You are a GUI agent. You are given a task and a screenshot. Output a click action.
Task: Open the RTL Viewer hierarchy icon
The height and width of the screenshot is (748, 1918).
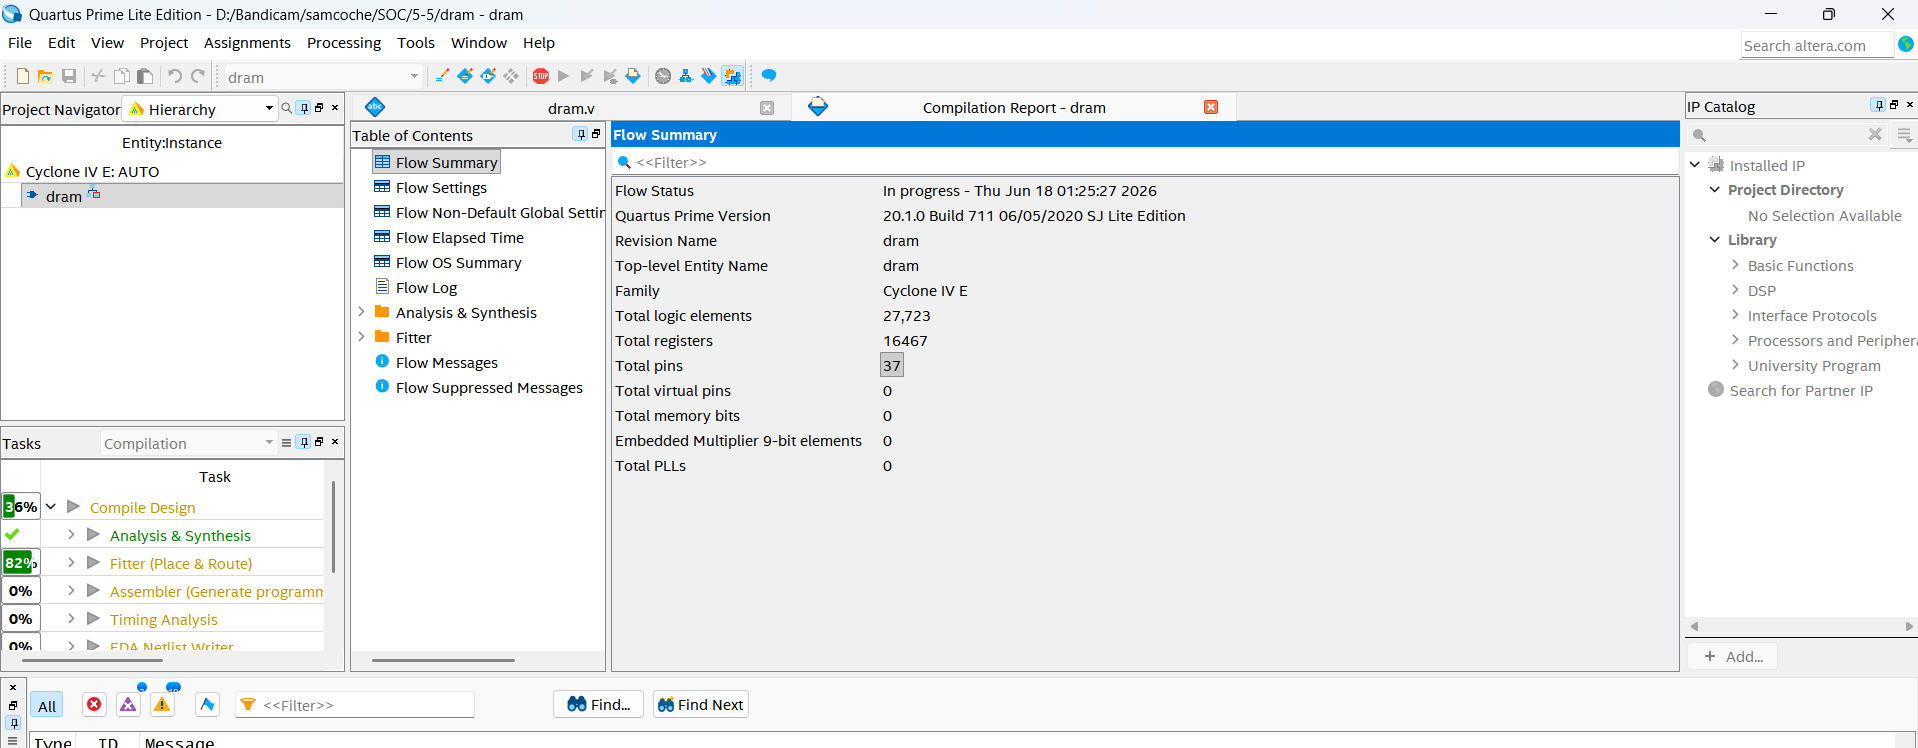click(x=686, y=76)
